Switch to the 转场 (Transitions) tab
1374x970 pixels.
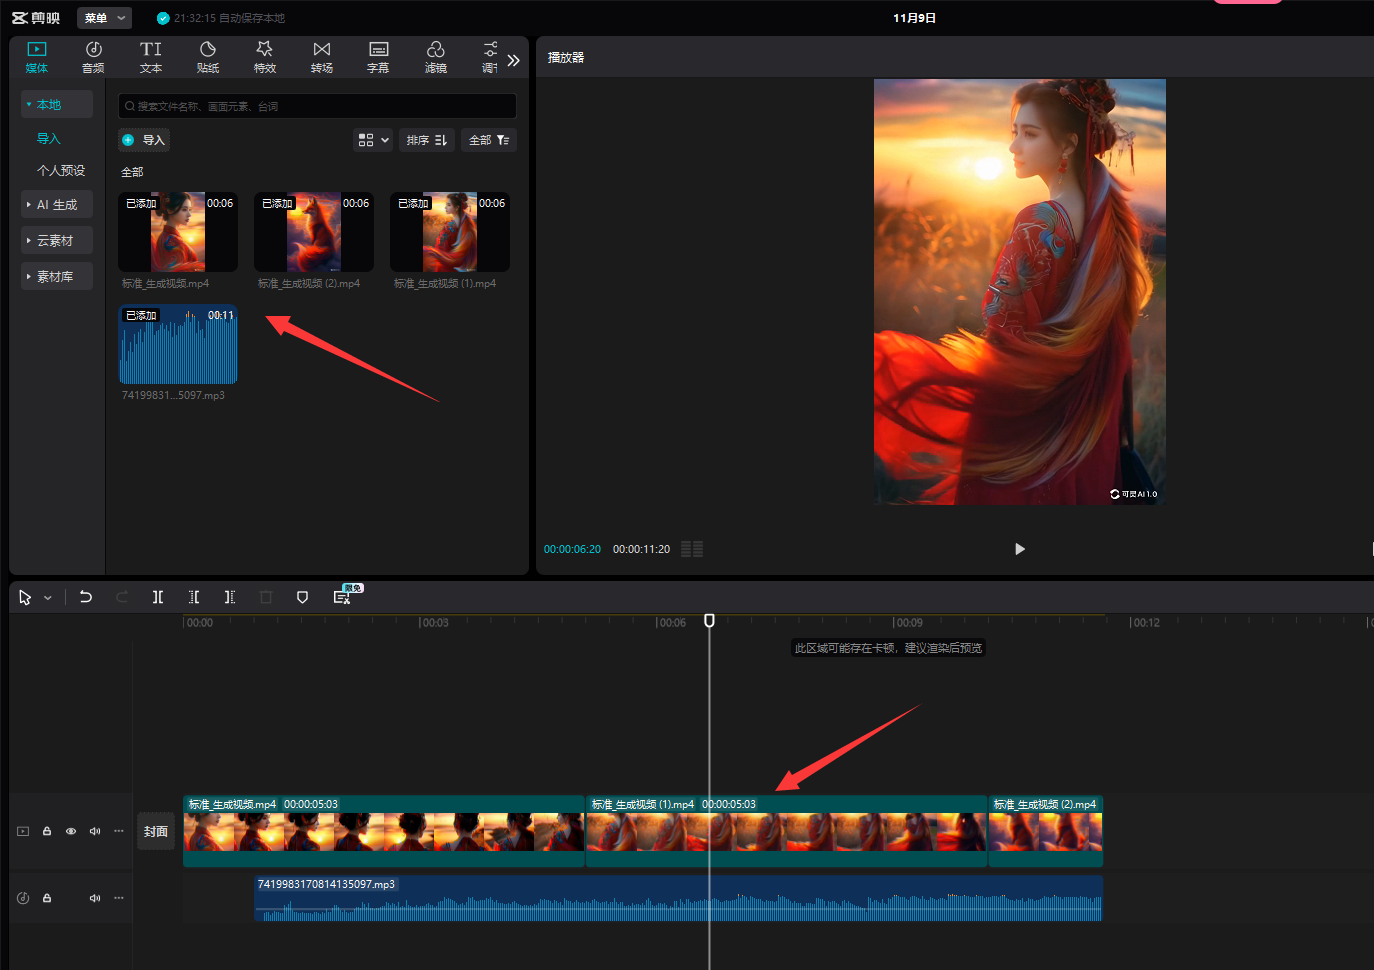point(322,57)
